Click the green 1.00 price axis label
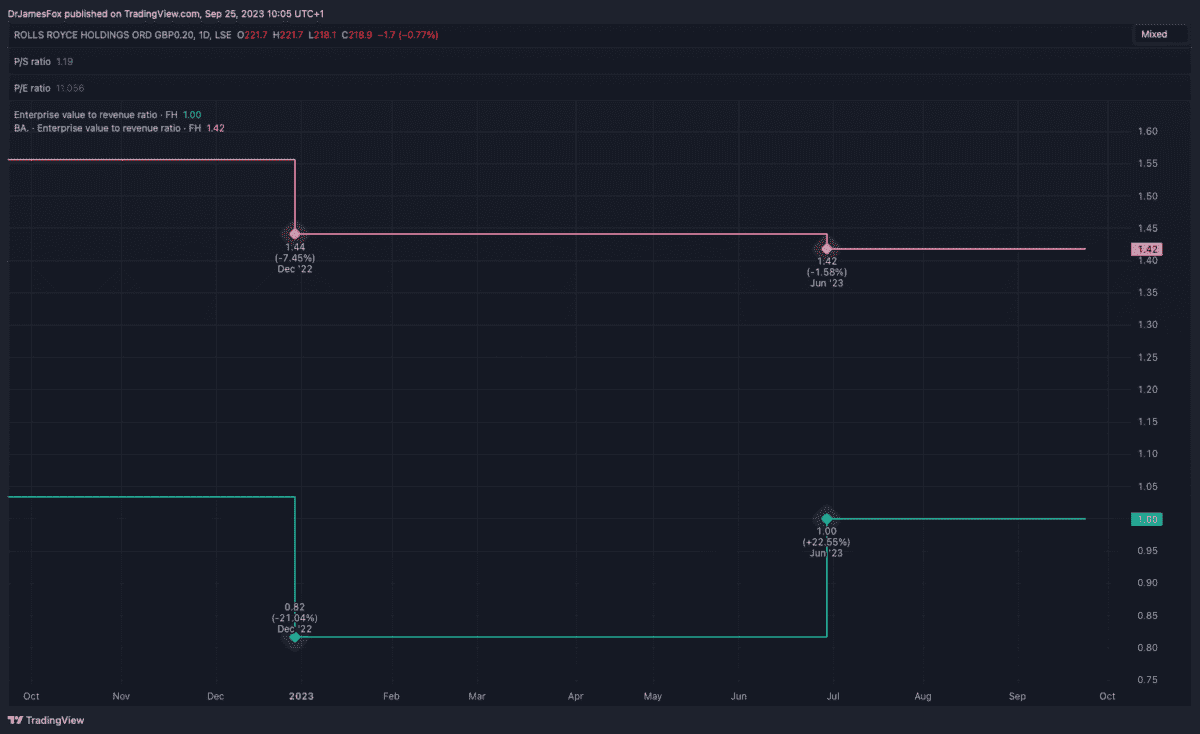Viewport: 1200px width, 734px height. pos(1148,519)
